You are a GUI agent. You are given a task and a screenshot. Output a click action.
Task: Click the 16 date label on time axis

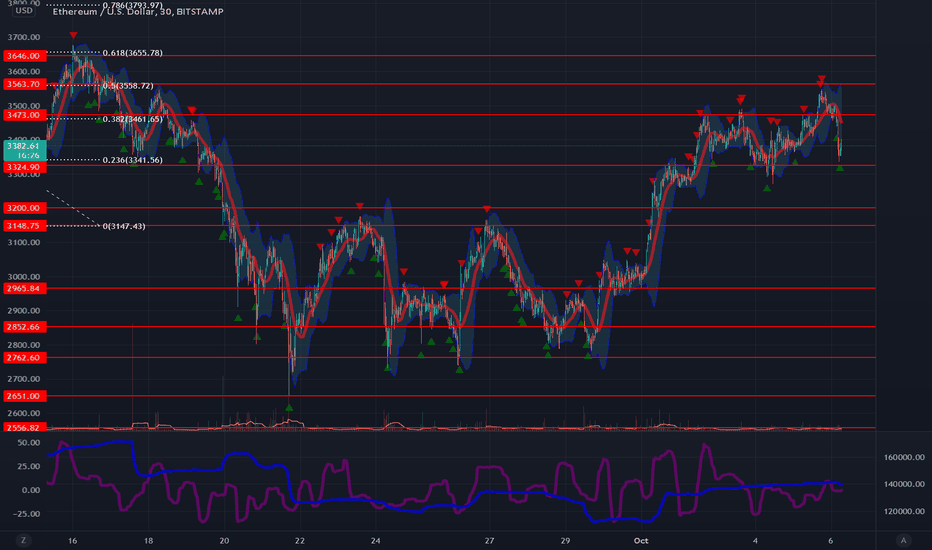(73, 540)
